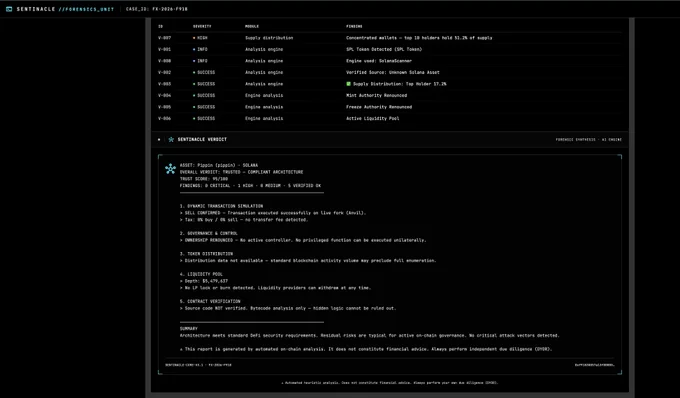This screenshot has height=398, width=680.
Task: Click the ASSET: Pippin (pippin) – SOLANA line
Action: pos(219,165)
